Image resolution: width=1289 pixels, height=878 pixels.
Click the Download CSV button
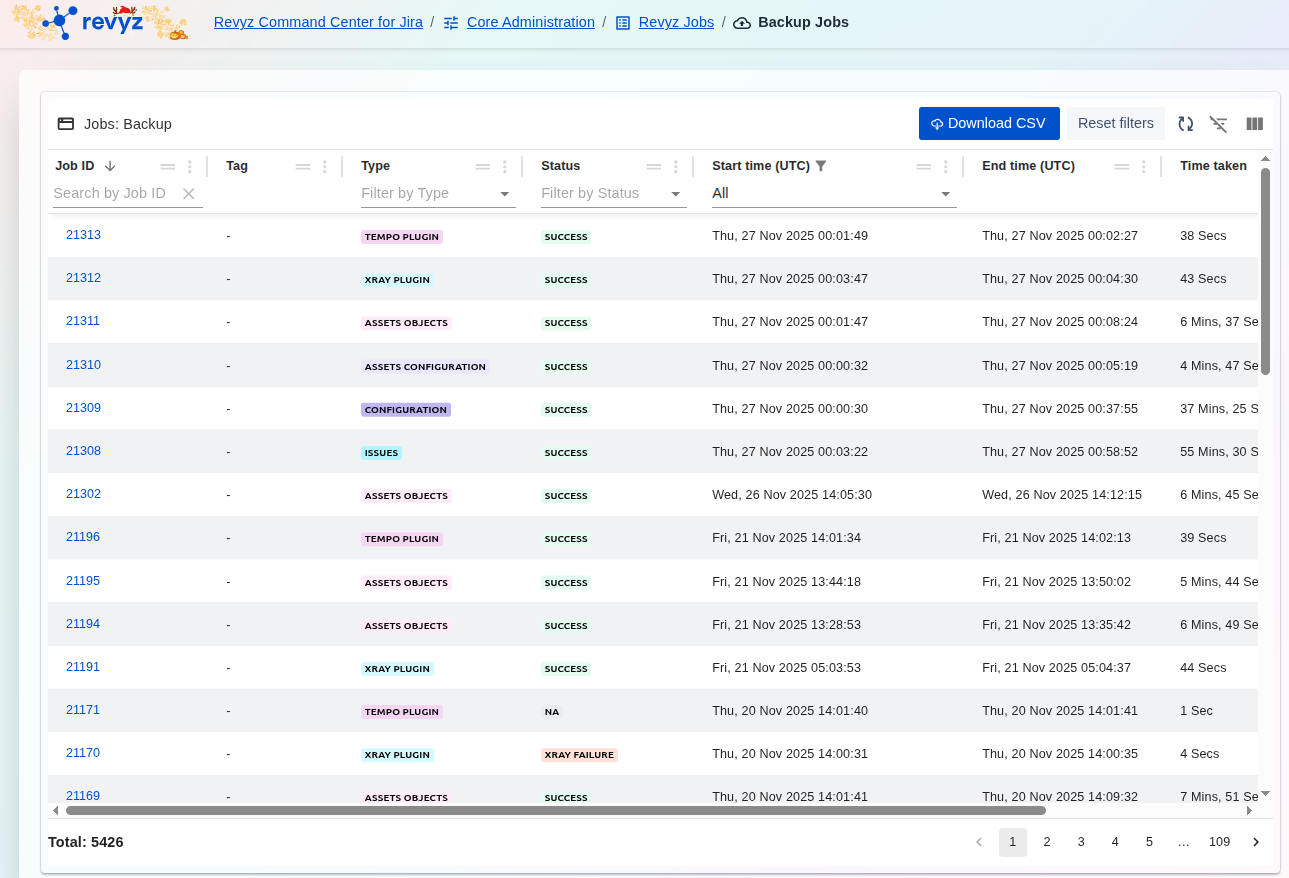pyautogui.click(x=988, y=124)
